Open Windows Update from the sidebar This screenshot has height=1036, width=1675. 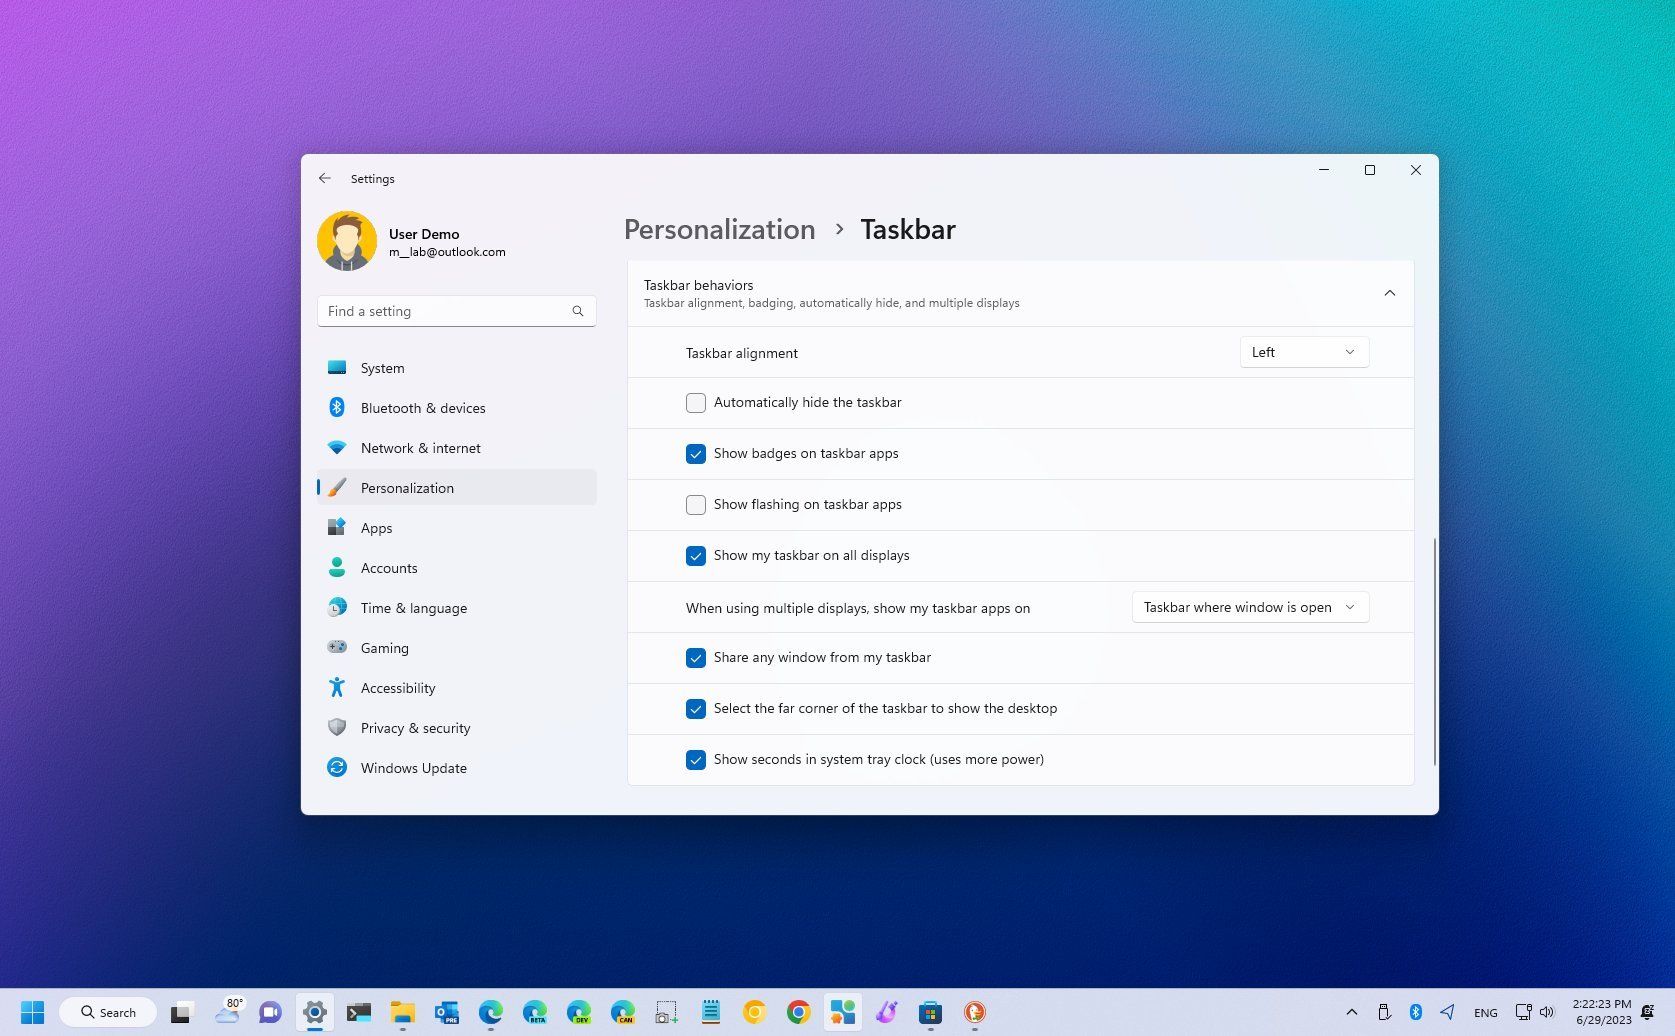point(413,767)
